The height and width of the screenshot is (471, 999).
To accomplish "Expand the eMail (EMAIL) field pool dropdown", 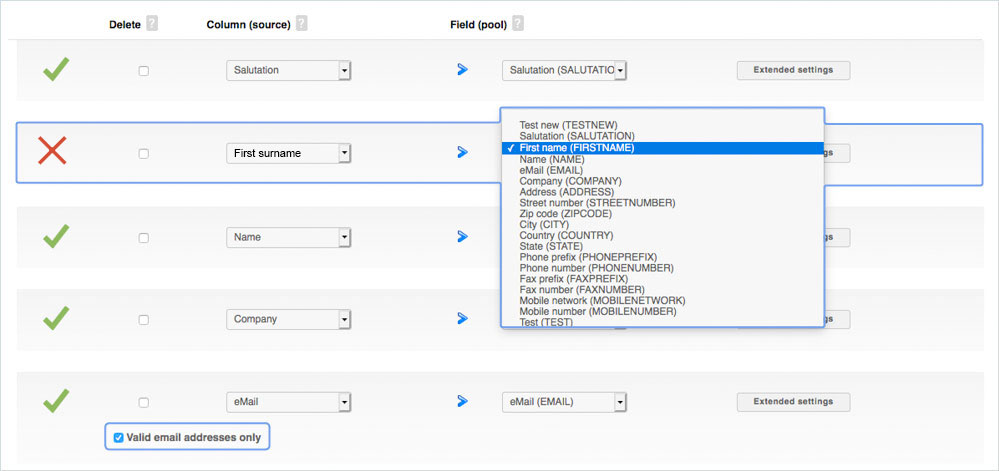I will 564,402.
